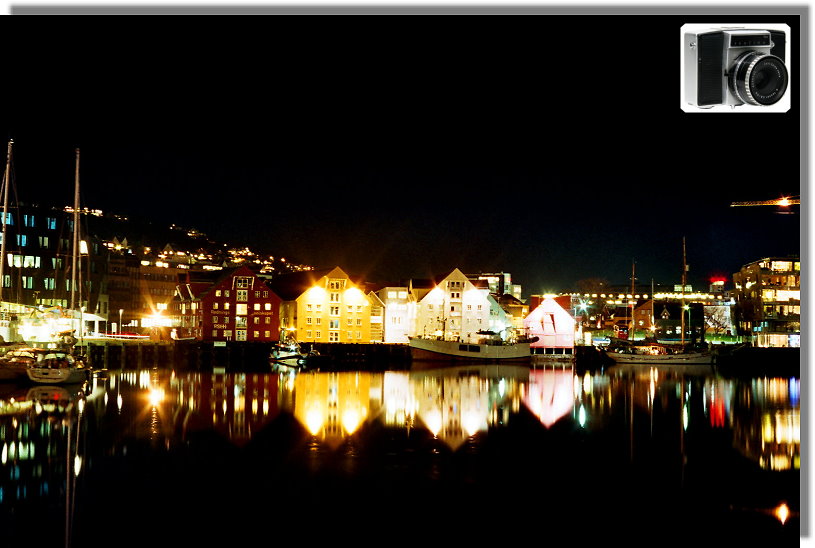Click the red neon light on the right
Screen dimensions: 815x548
(717, 282)
